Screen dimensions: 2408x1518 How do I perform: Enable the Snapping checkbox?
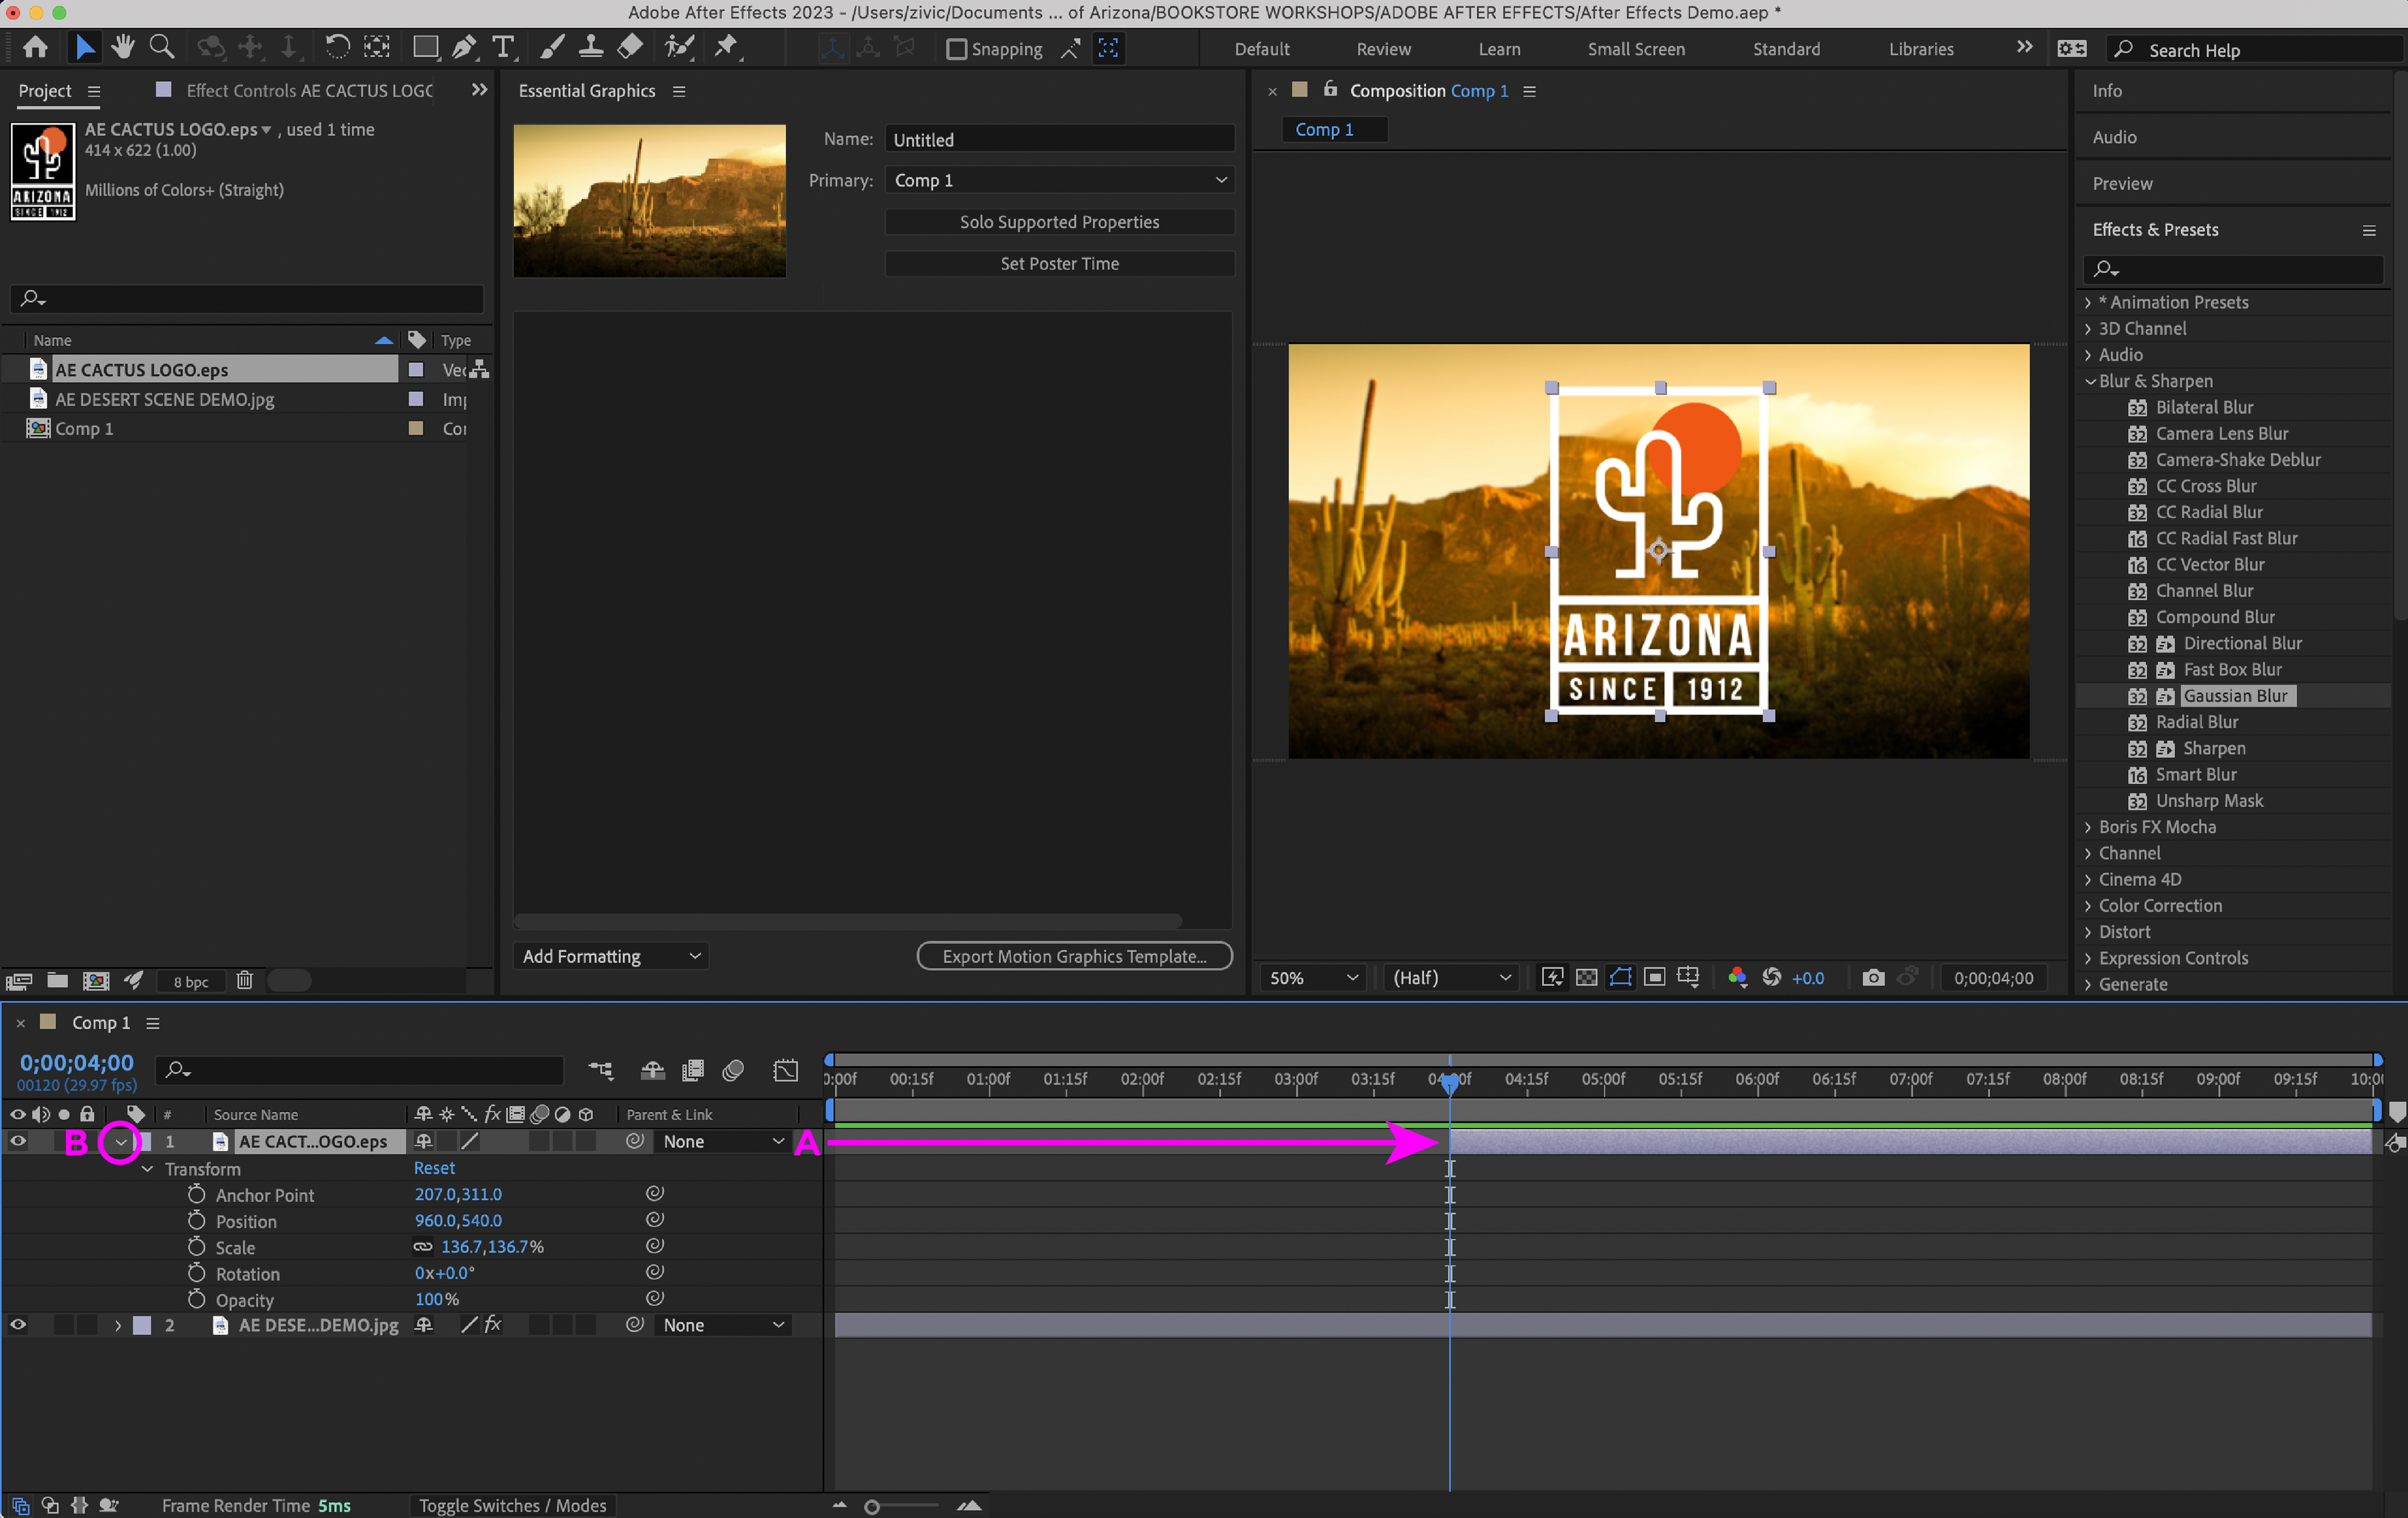[956, 49]
